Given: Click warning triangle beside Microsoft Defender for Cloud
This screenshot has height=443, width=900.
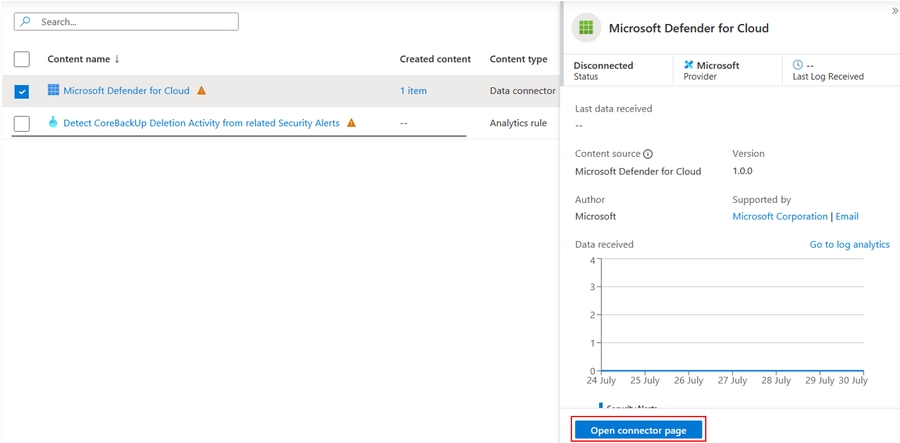Looking at the screenshot, I should click(201, 91).
